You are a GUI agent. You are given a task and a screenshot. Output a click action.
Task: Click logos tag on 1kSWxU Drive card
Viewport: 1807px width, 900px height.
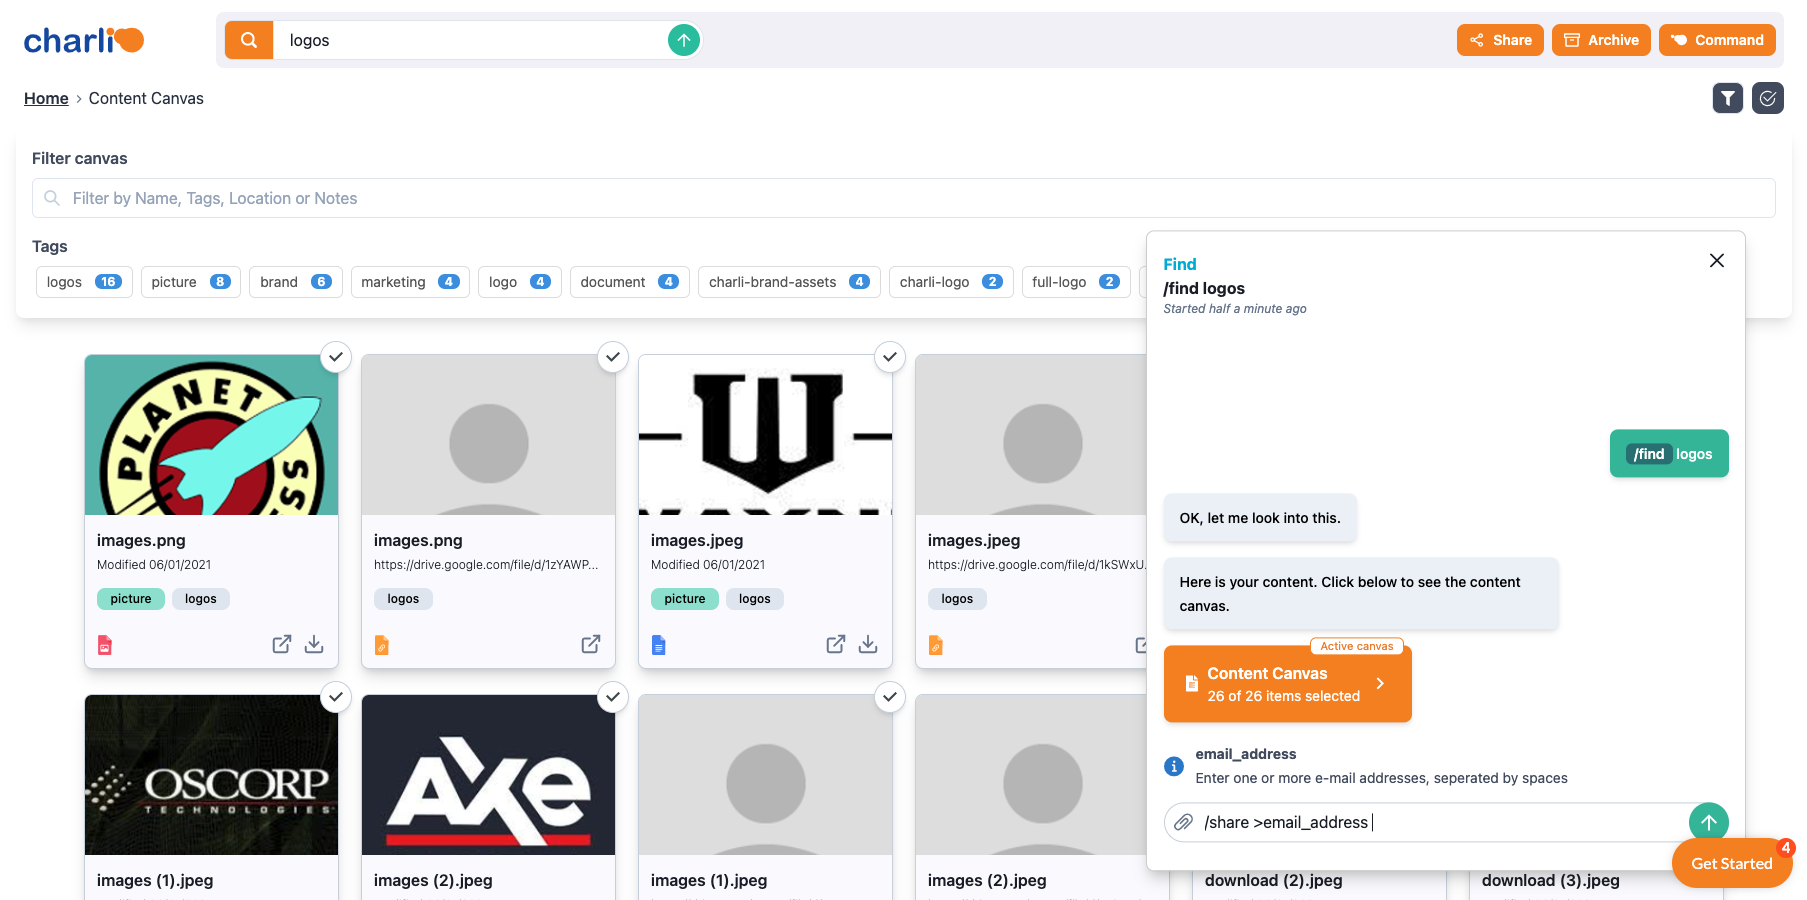958,599
